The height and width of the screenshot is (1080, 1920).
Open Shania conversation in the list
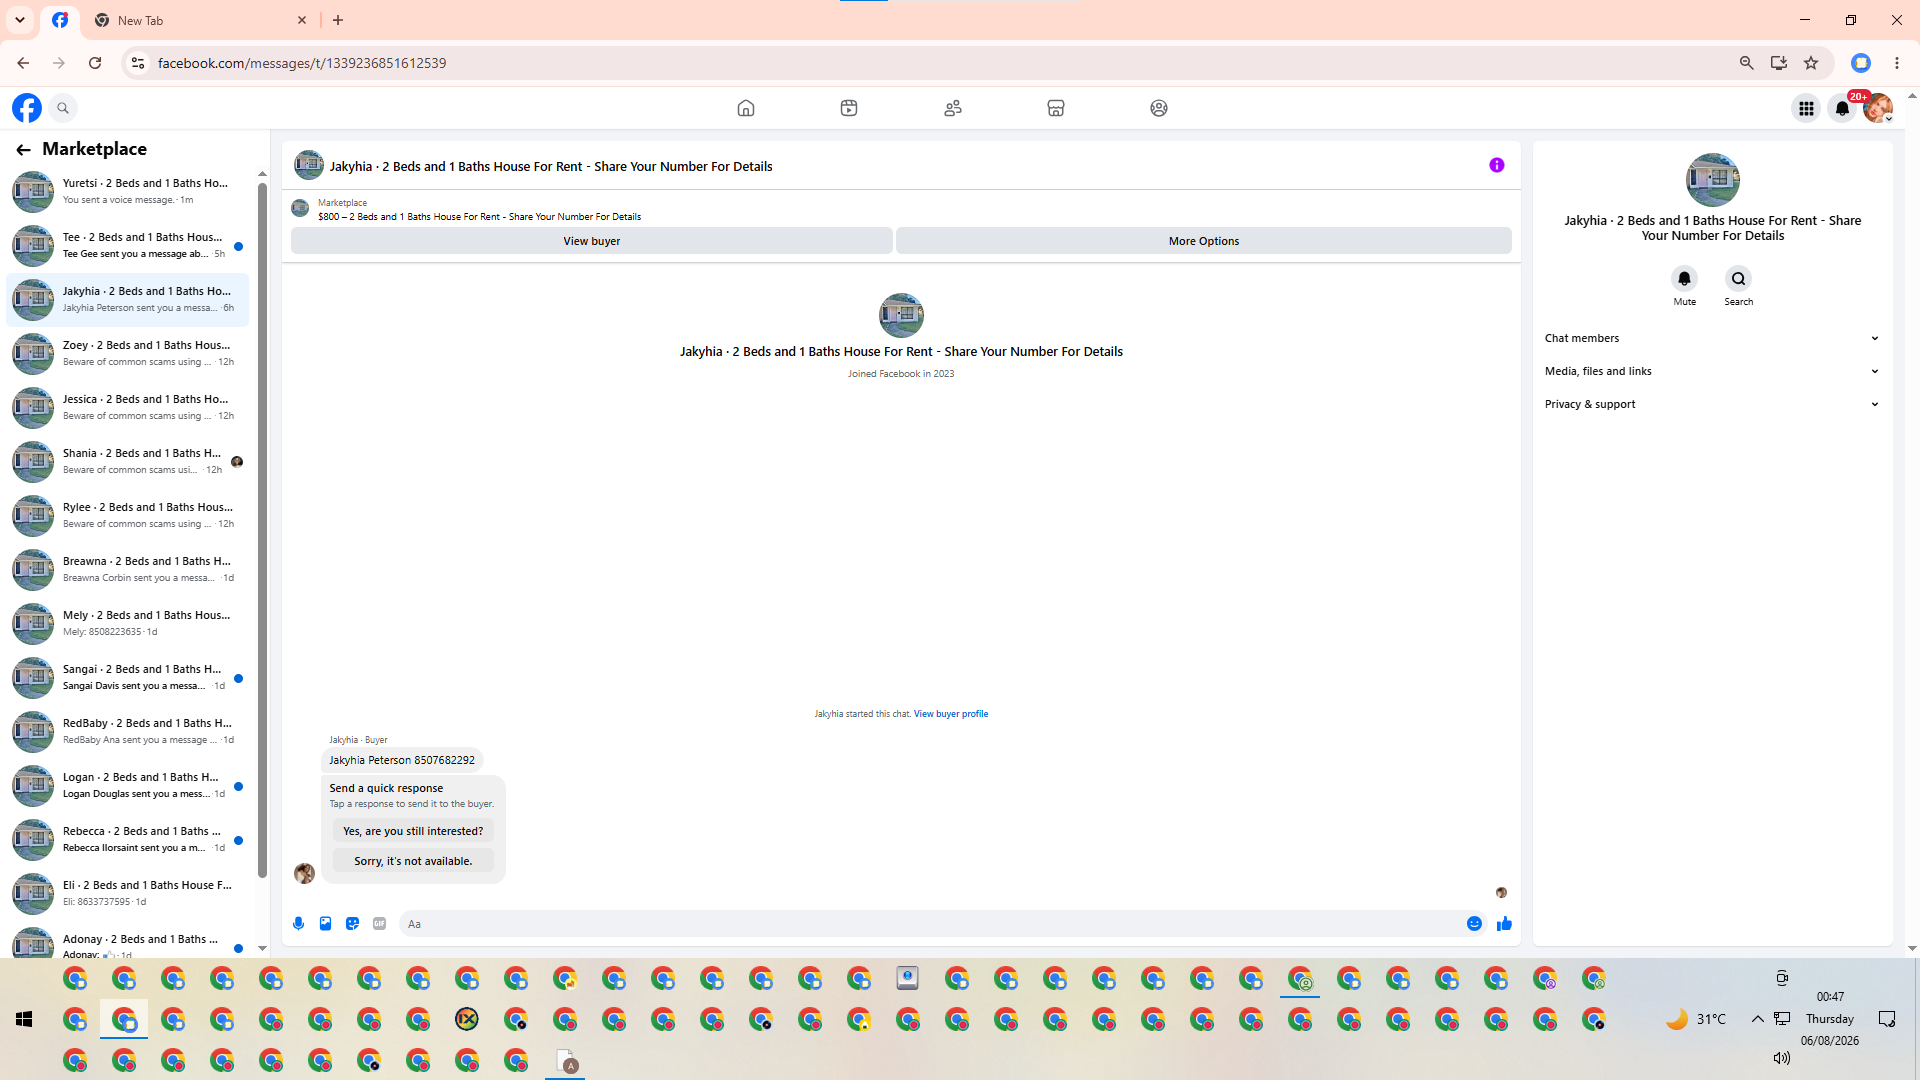[x=128, y=461]
